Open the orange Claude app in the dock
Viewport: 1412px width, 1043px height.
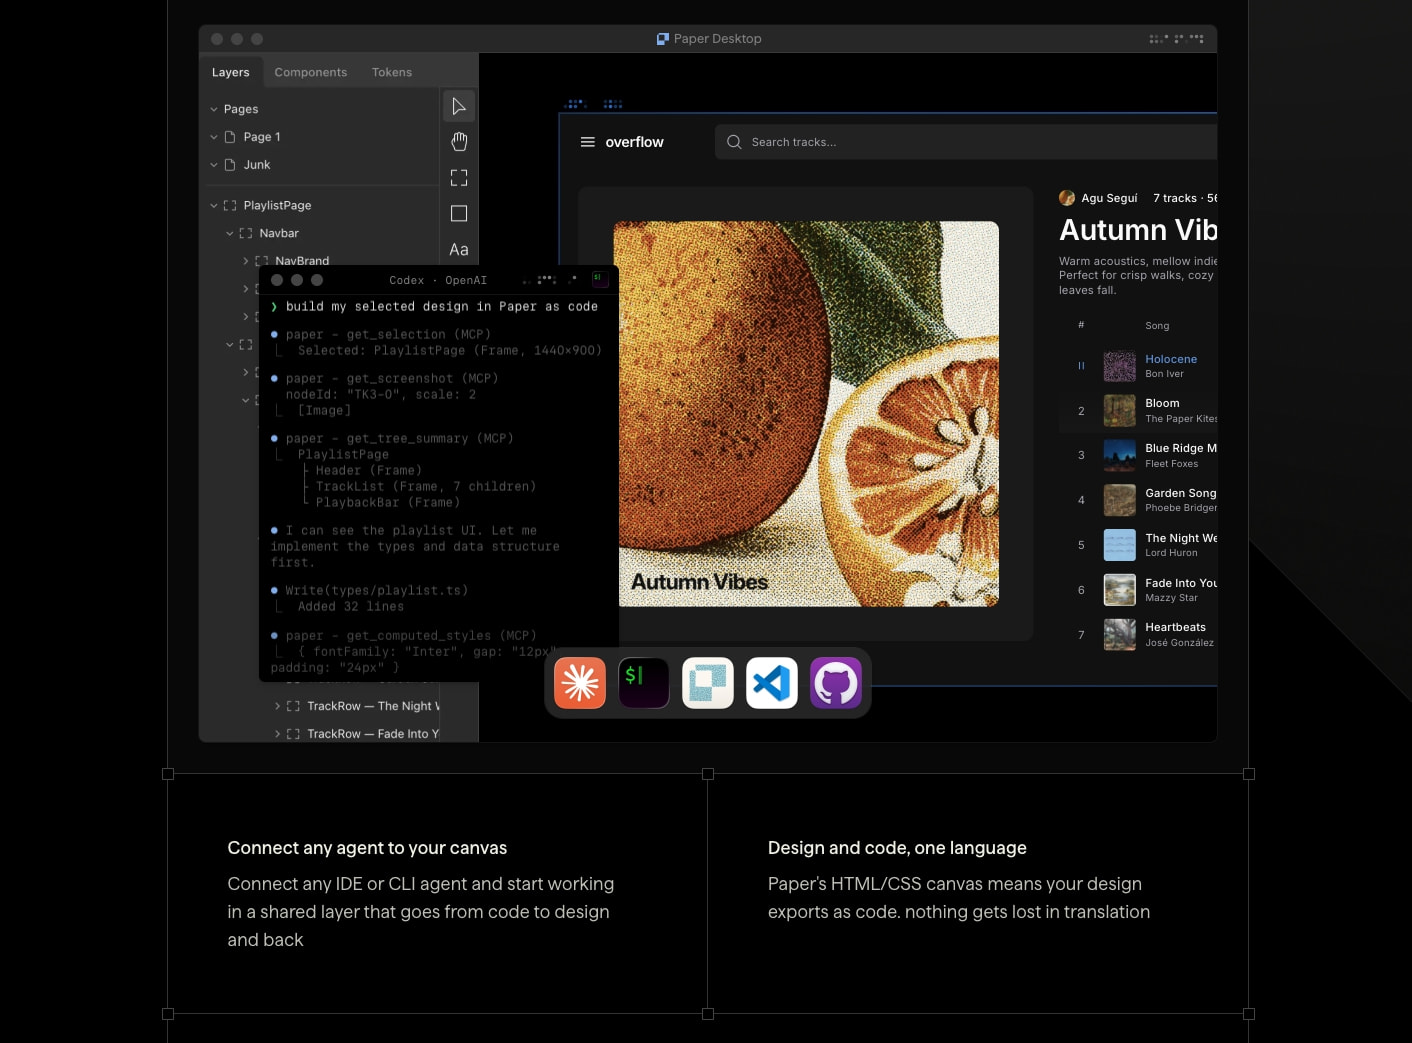point(580,683)
